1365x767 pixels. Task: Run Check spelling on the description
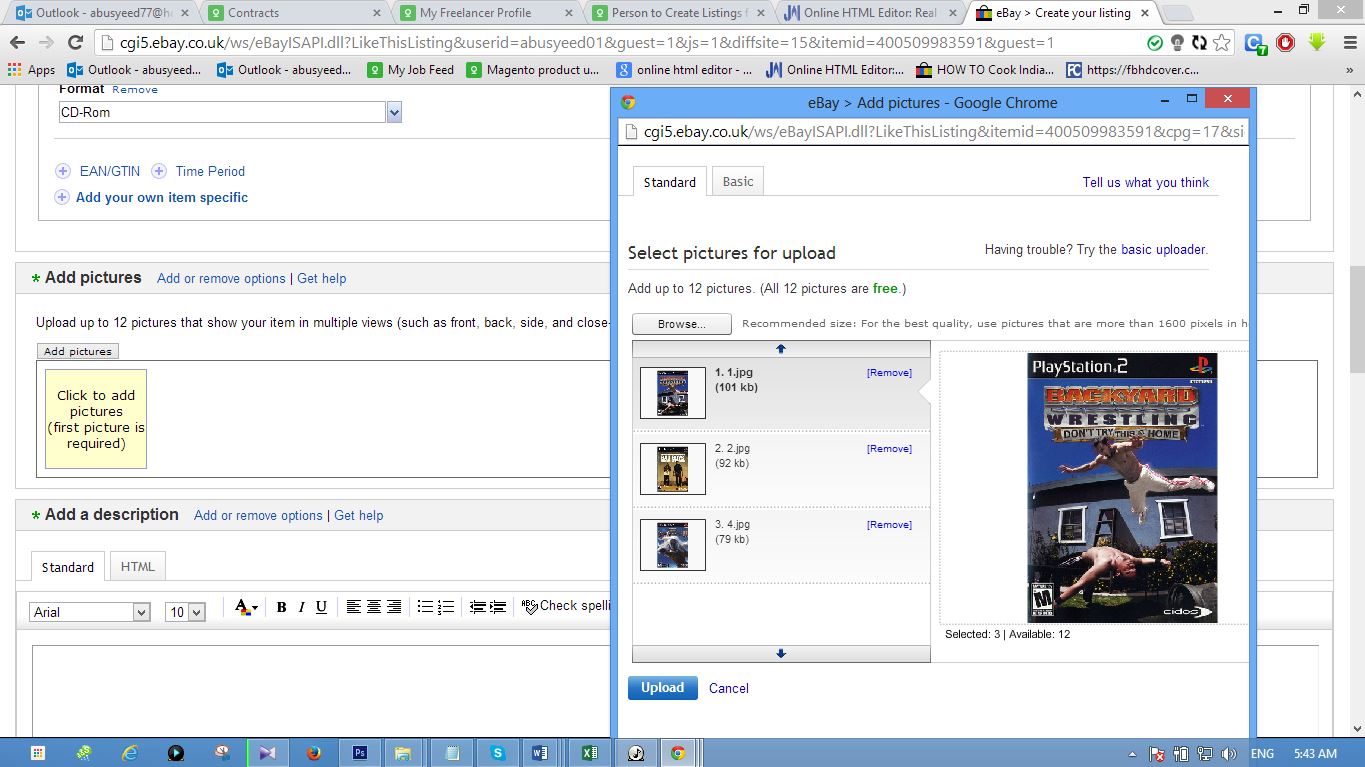568,606
